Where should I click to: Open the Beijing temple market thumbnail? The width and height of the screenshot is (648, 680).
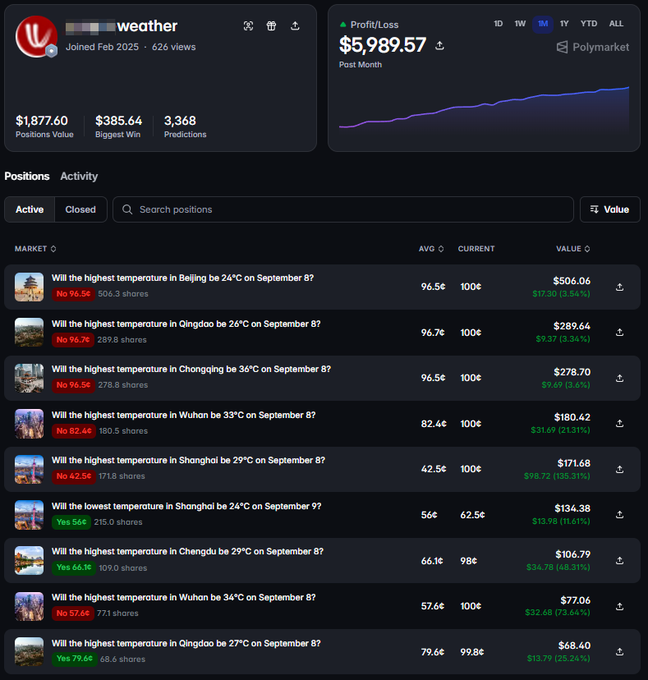(x=29, y=287)
